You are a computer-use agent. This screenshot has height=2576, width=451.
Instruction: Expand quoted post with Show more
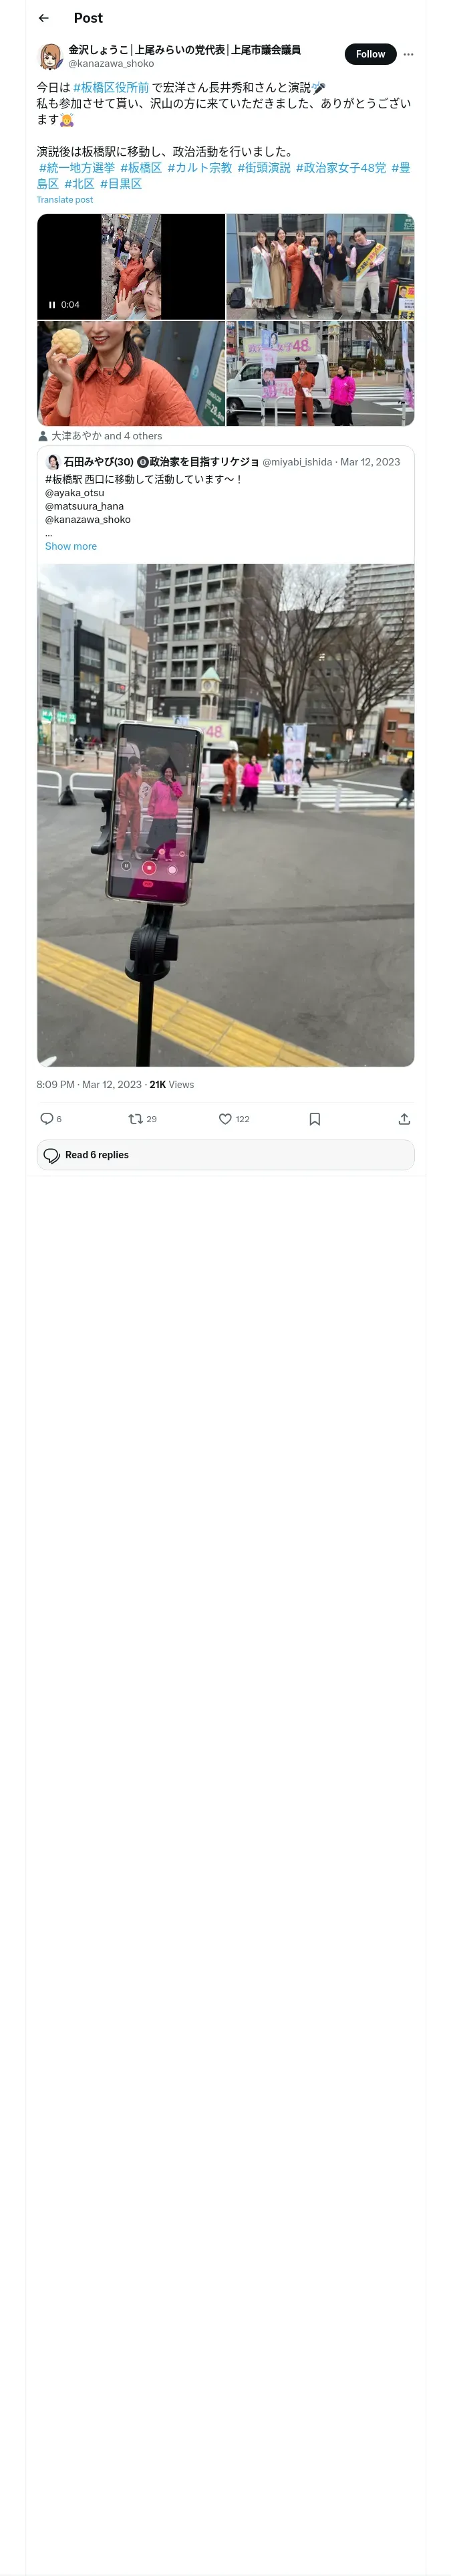tap(71, 546)
